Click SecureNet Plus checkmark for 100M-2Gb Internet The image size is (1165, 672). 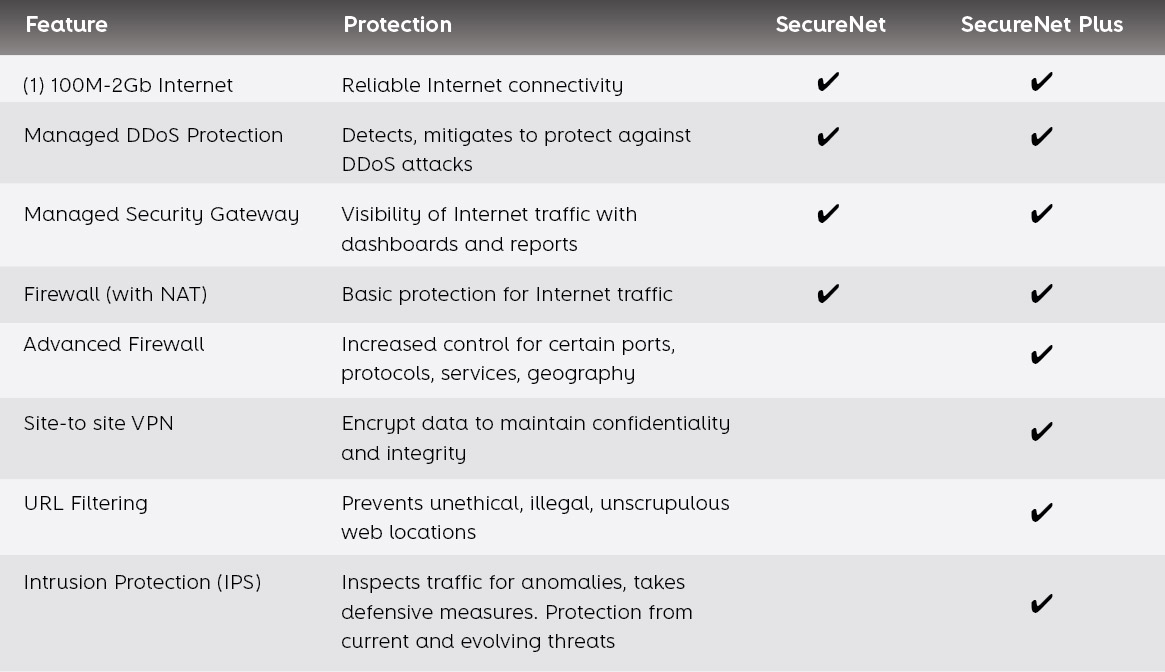[x=1041, y=82]
